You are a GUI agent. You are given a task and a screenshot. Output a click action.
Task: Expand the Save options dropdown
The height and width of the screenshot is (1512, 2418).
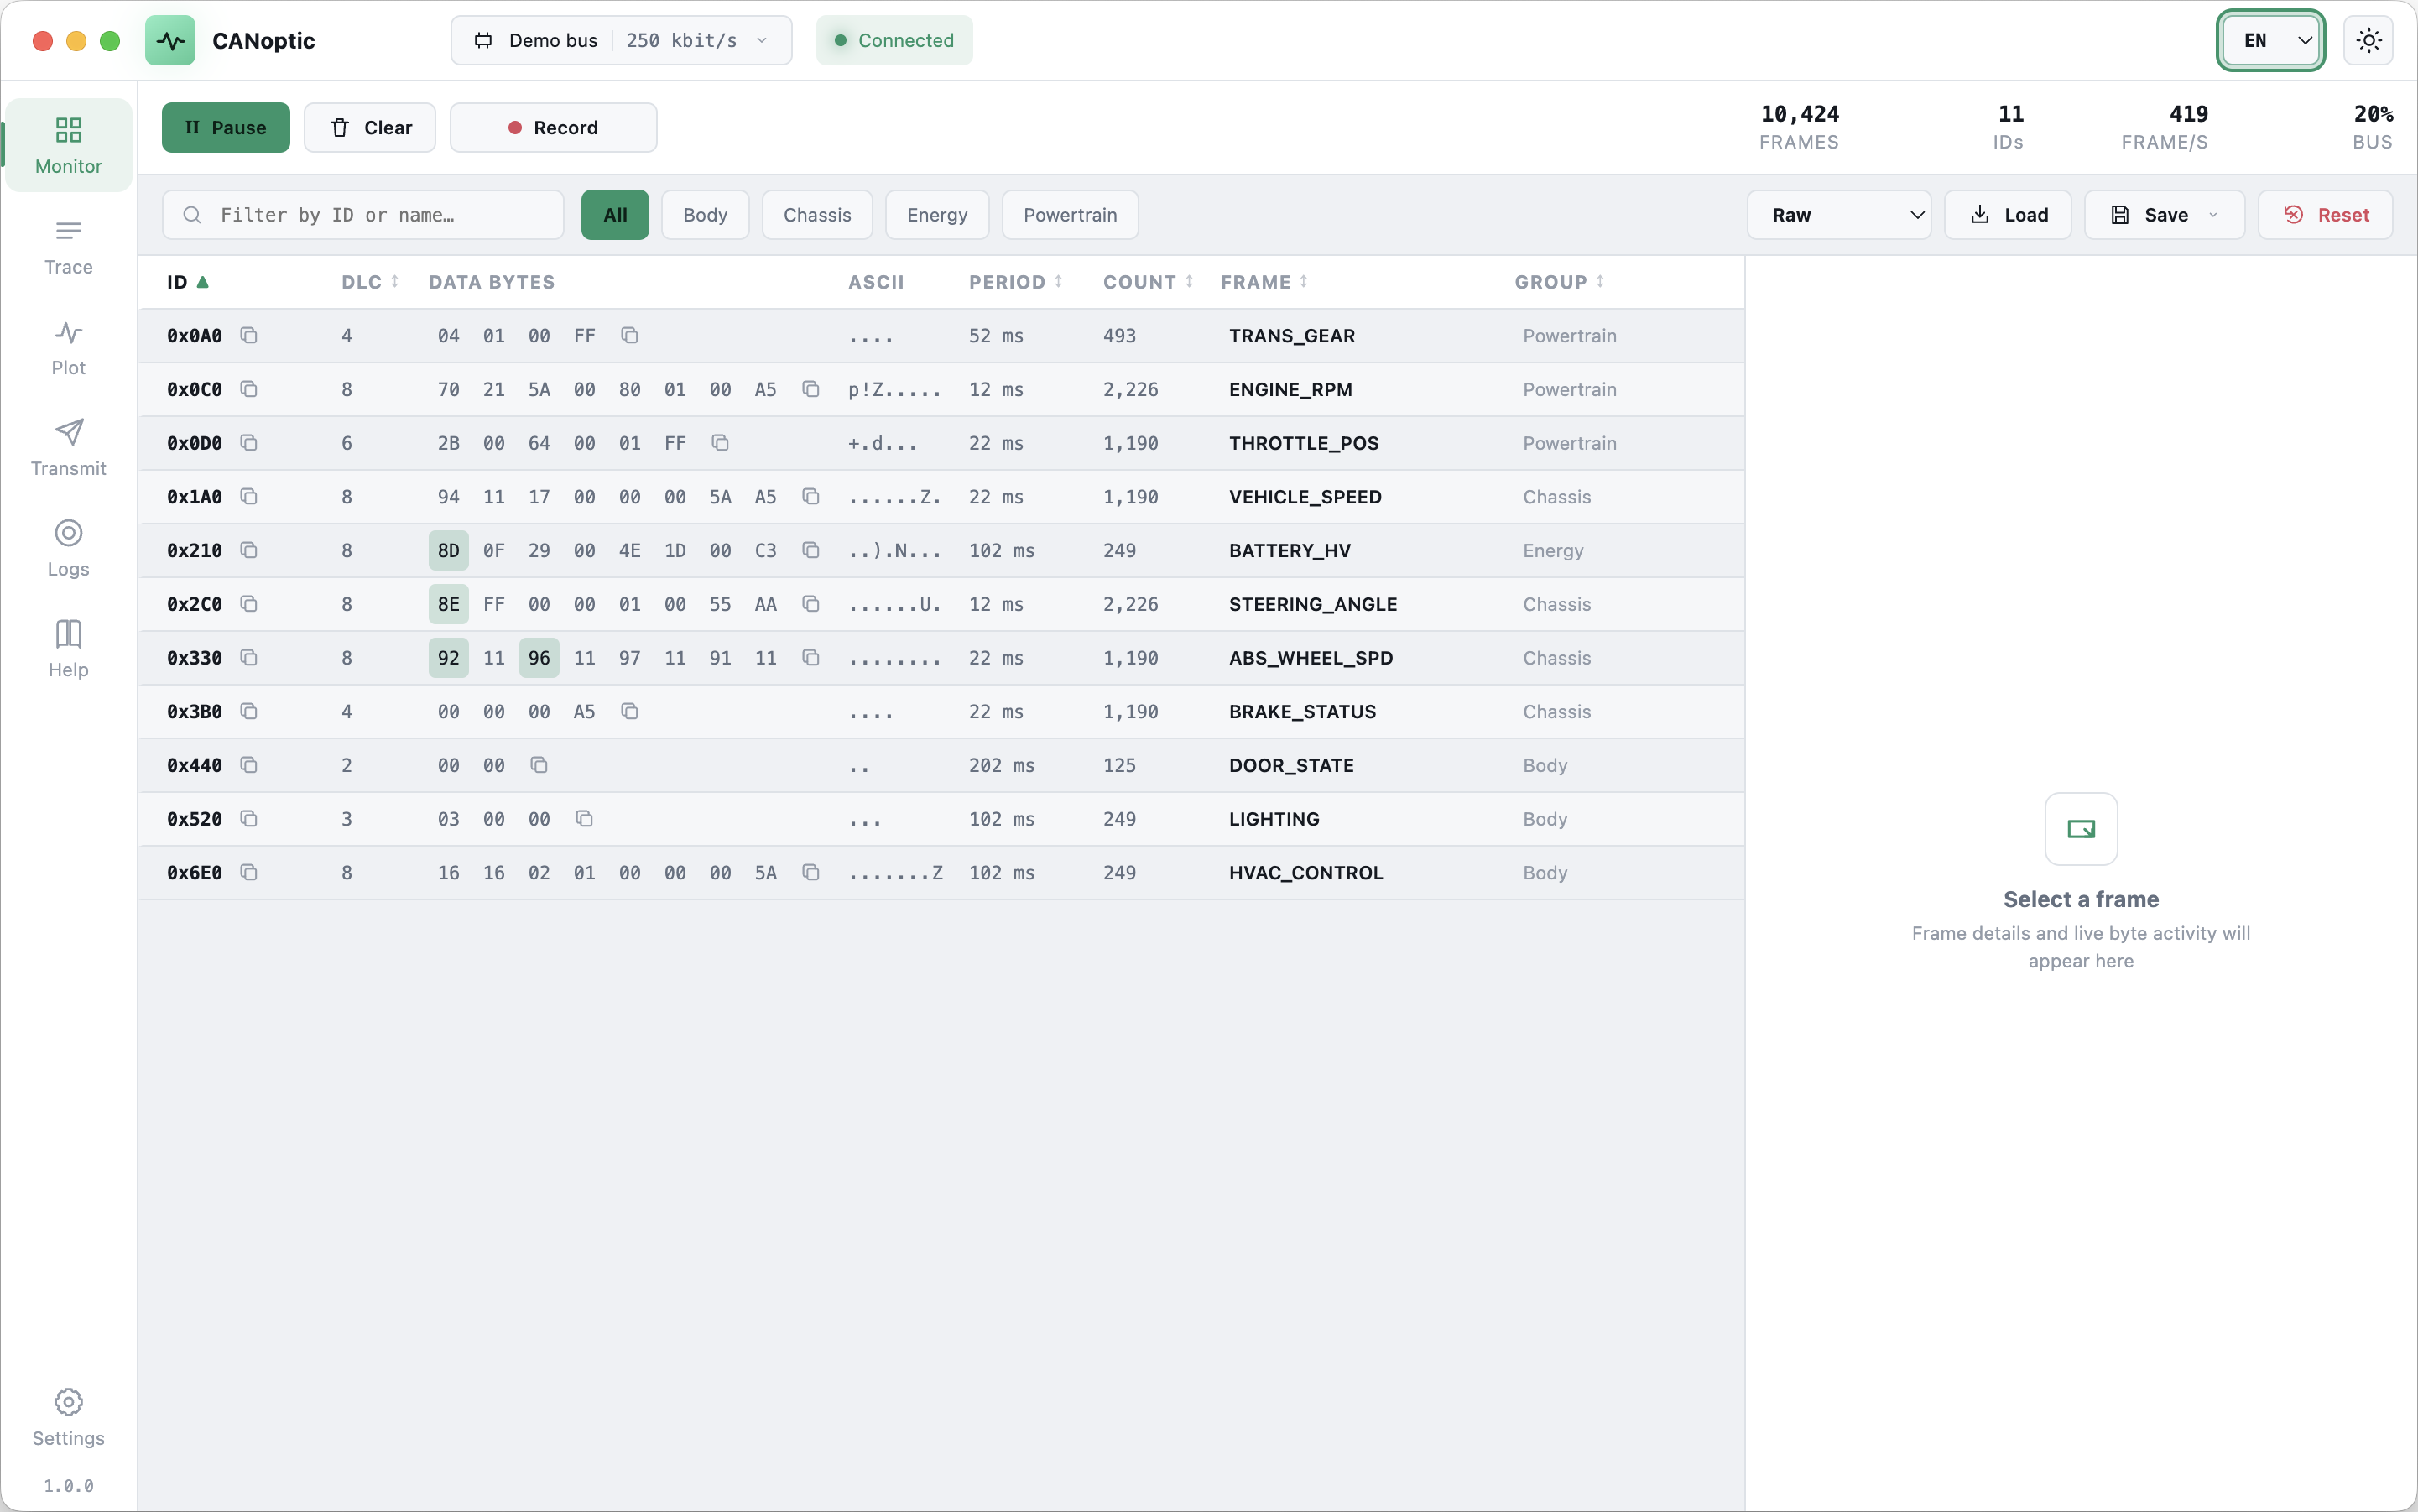[x=2213, y=215]
